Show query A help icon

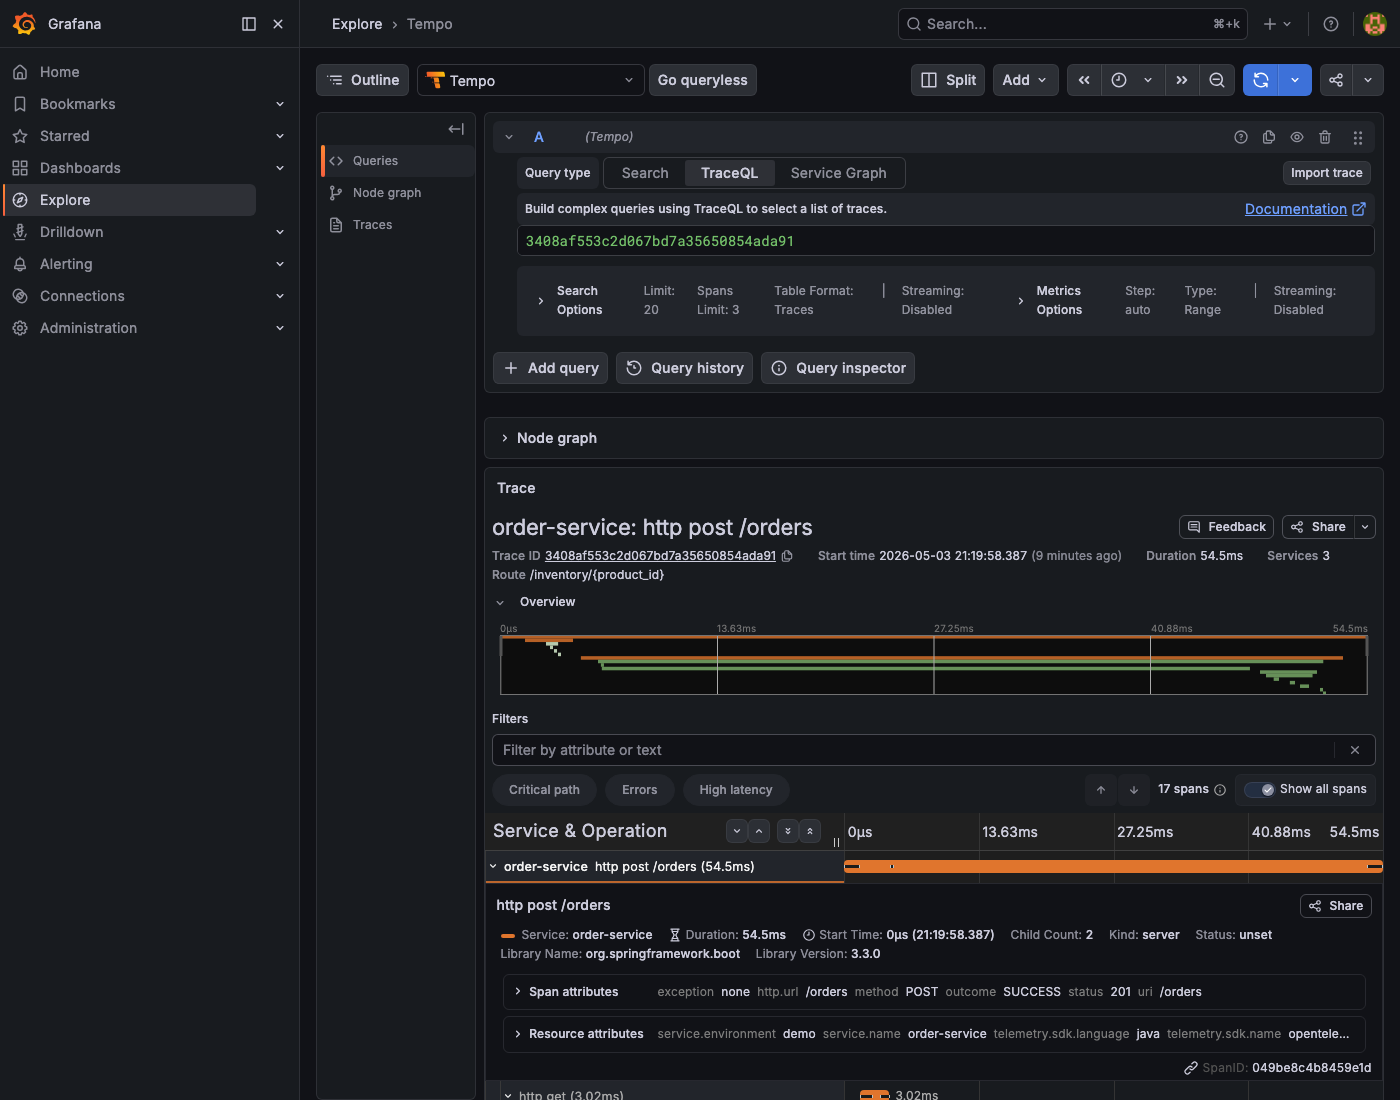(1241, 137)
